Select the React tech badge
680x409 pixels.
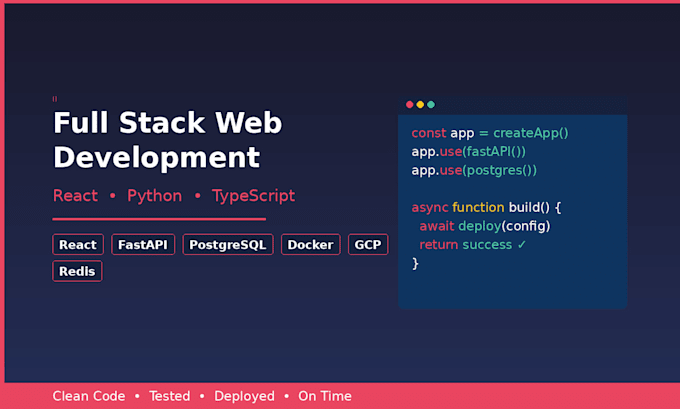78,245
